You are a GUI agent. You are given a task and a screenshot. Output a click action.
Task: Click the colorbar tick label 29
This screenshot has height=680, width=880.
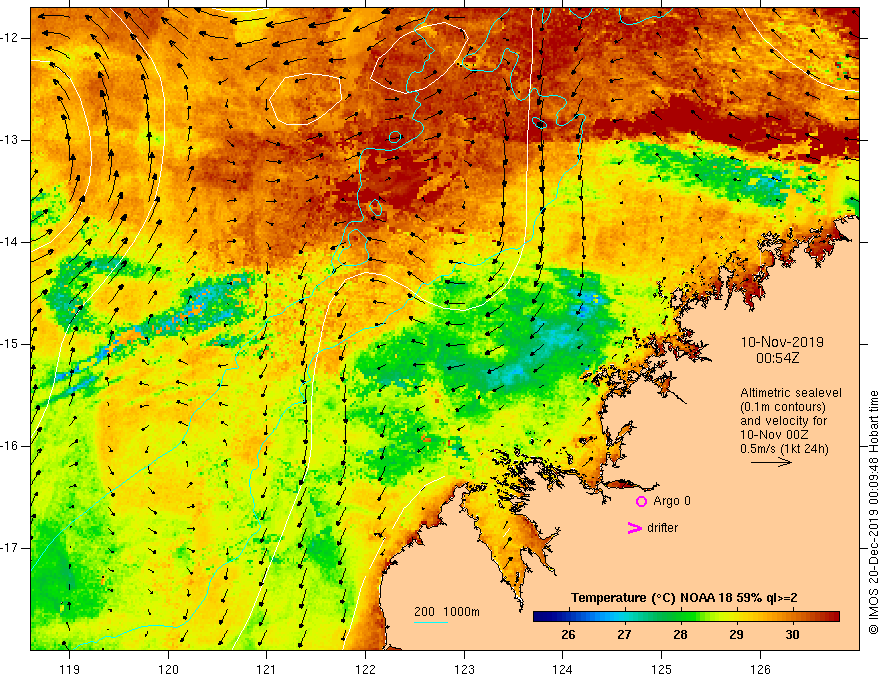coord(736,635)
